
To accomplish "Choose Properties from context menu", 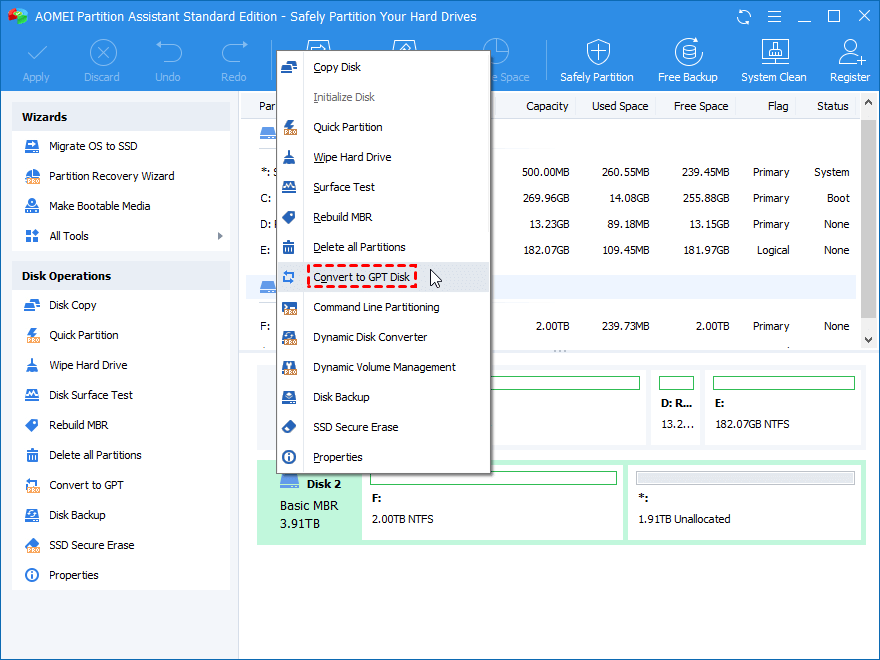I will point(383,457).
